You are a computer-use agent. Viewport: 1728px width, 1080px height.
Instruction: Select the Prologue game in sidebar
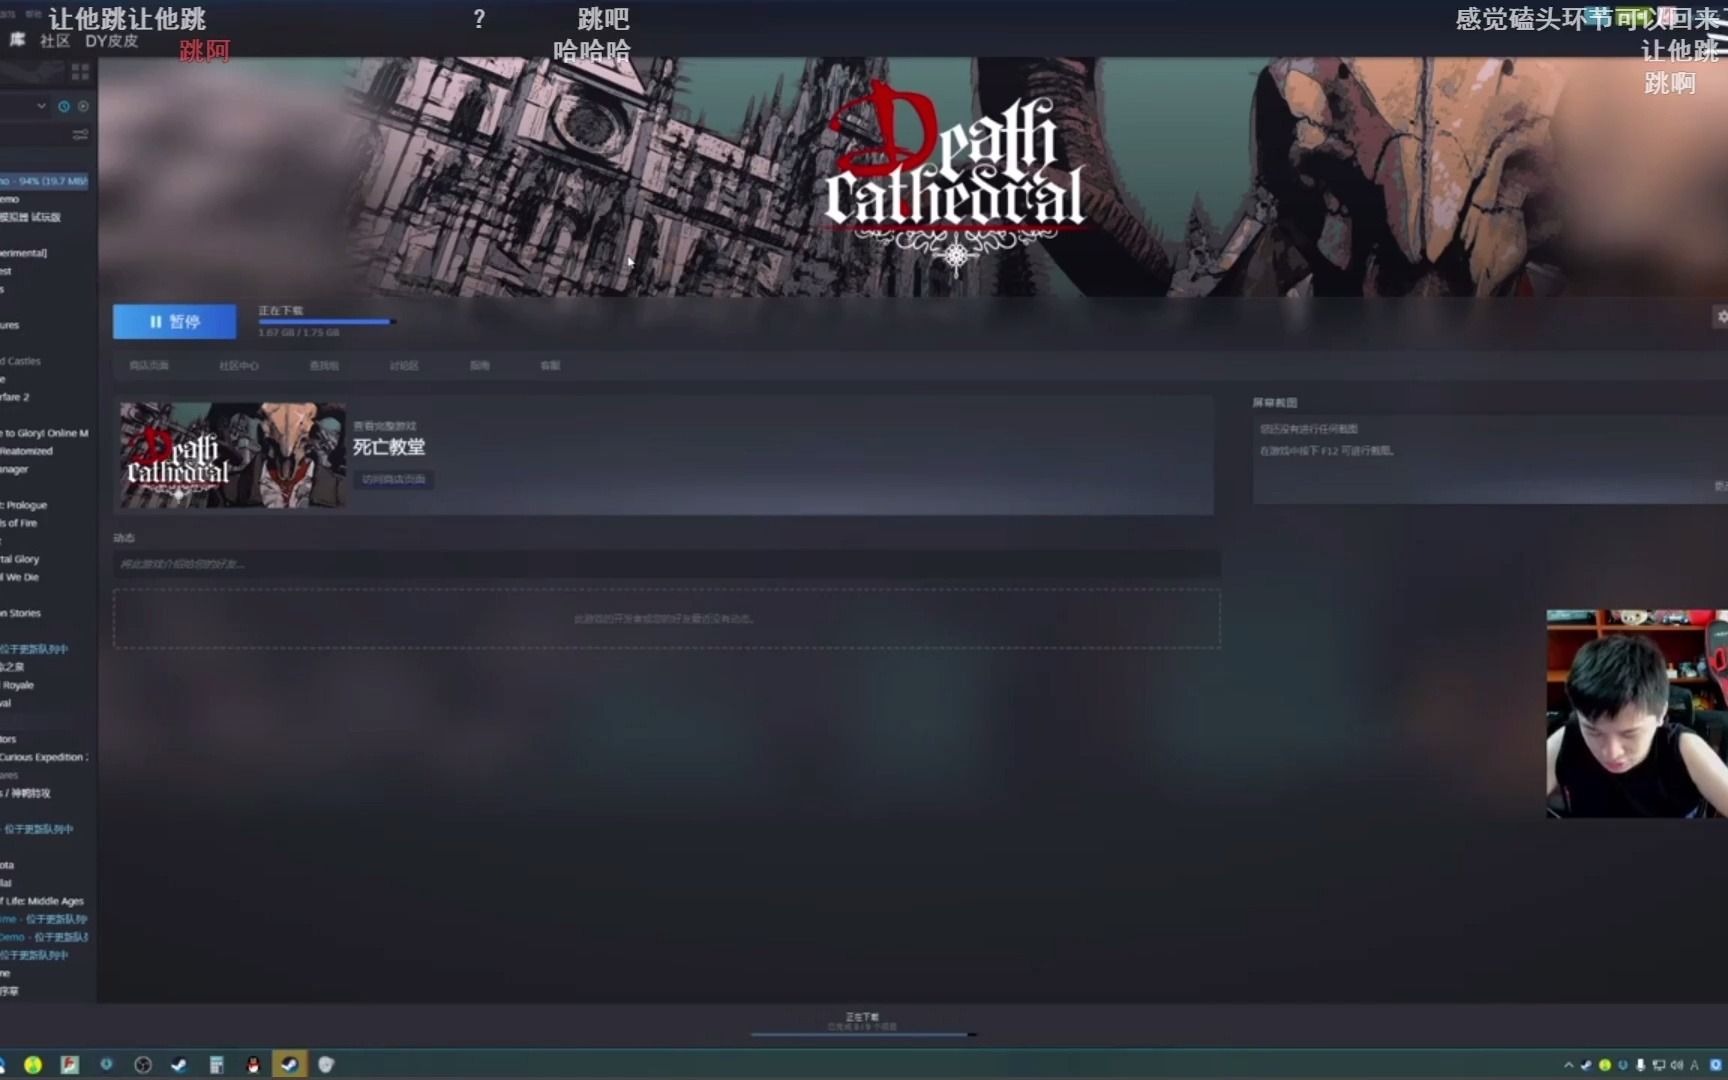pyautogui.click(x=24, y=505)
